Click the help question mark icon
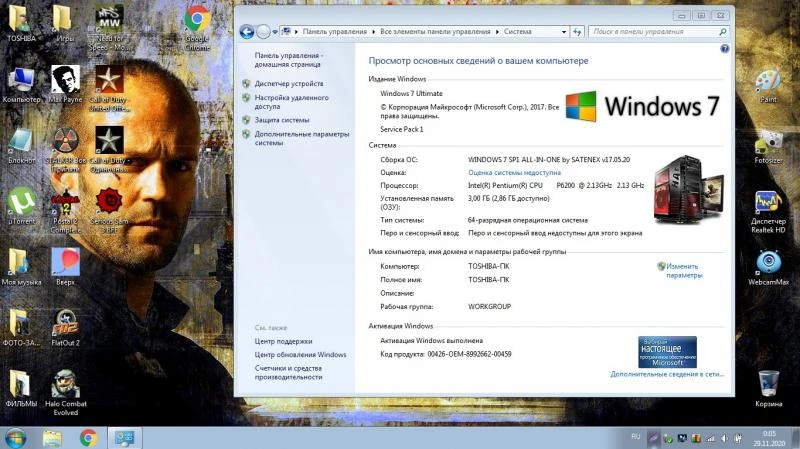This screenshot has height=449, width=800. 724,49
